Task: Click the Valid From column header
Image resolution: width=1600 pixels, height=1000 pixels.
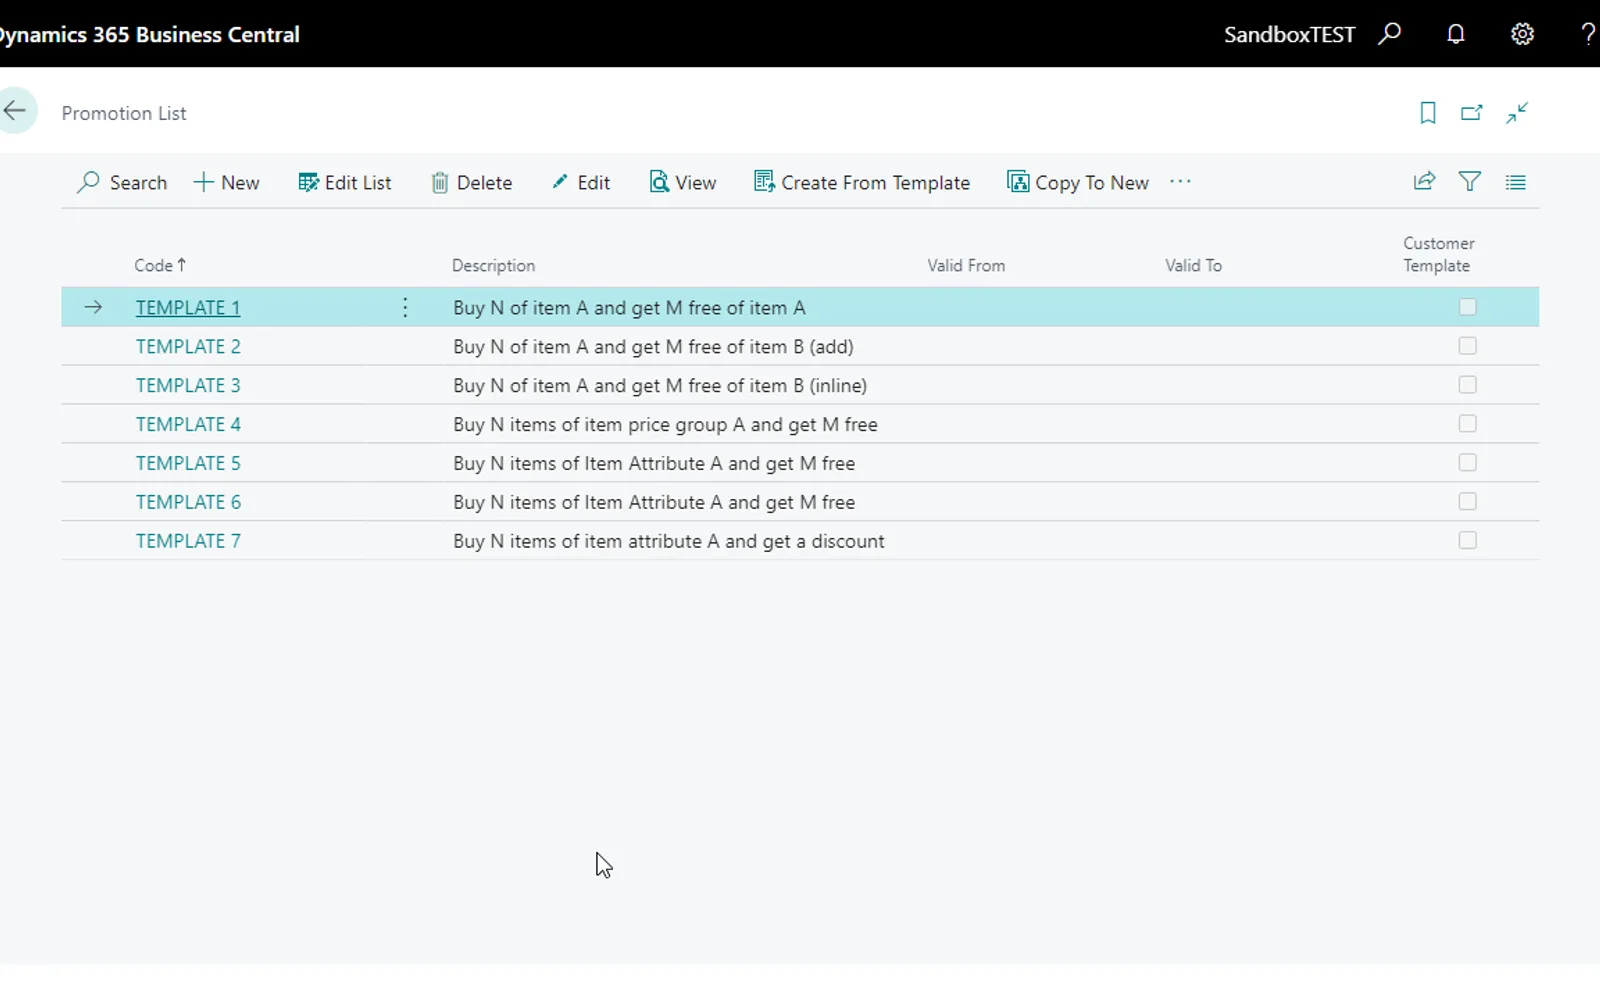Action: click(x=966, y=265)
